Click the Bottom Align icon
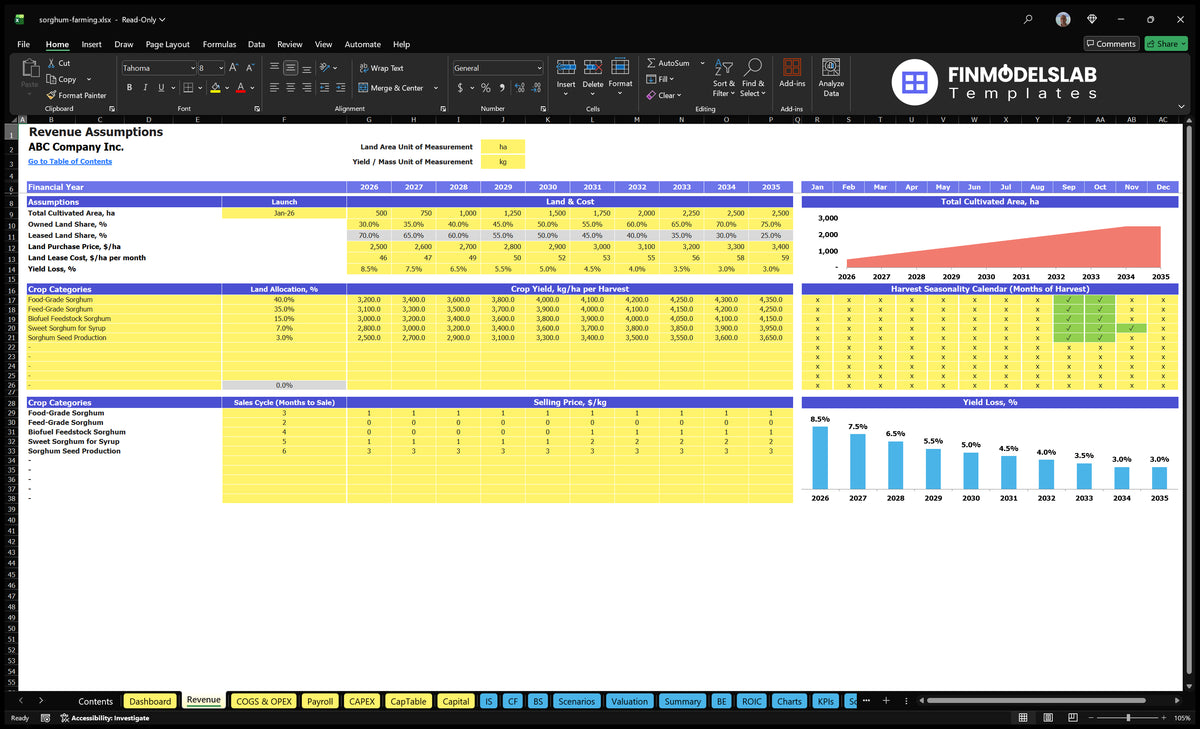Screen dimensions: 1200x729 pos(307,68)
